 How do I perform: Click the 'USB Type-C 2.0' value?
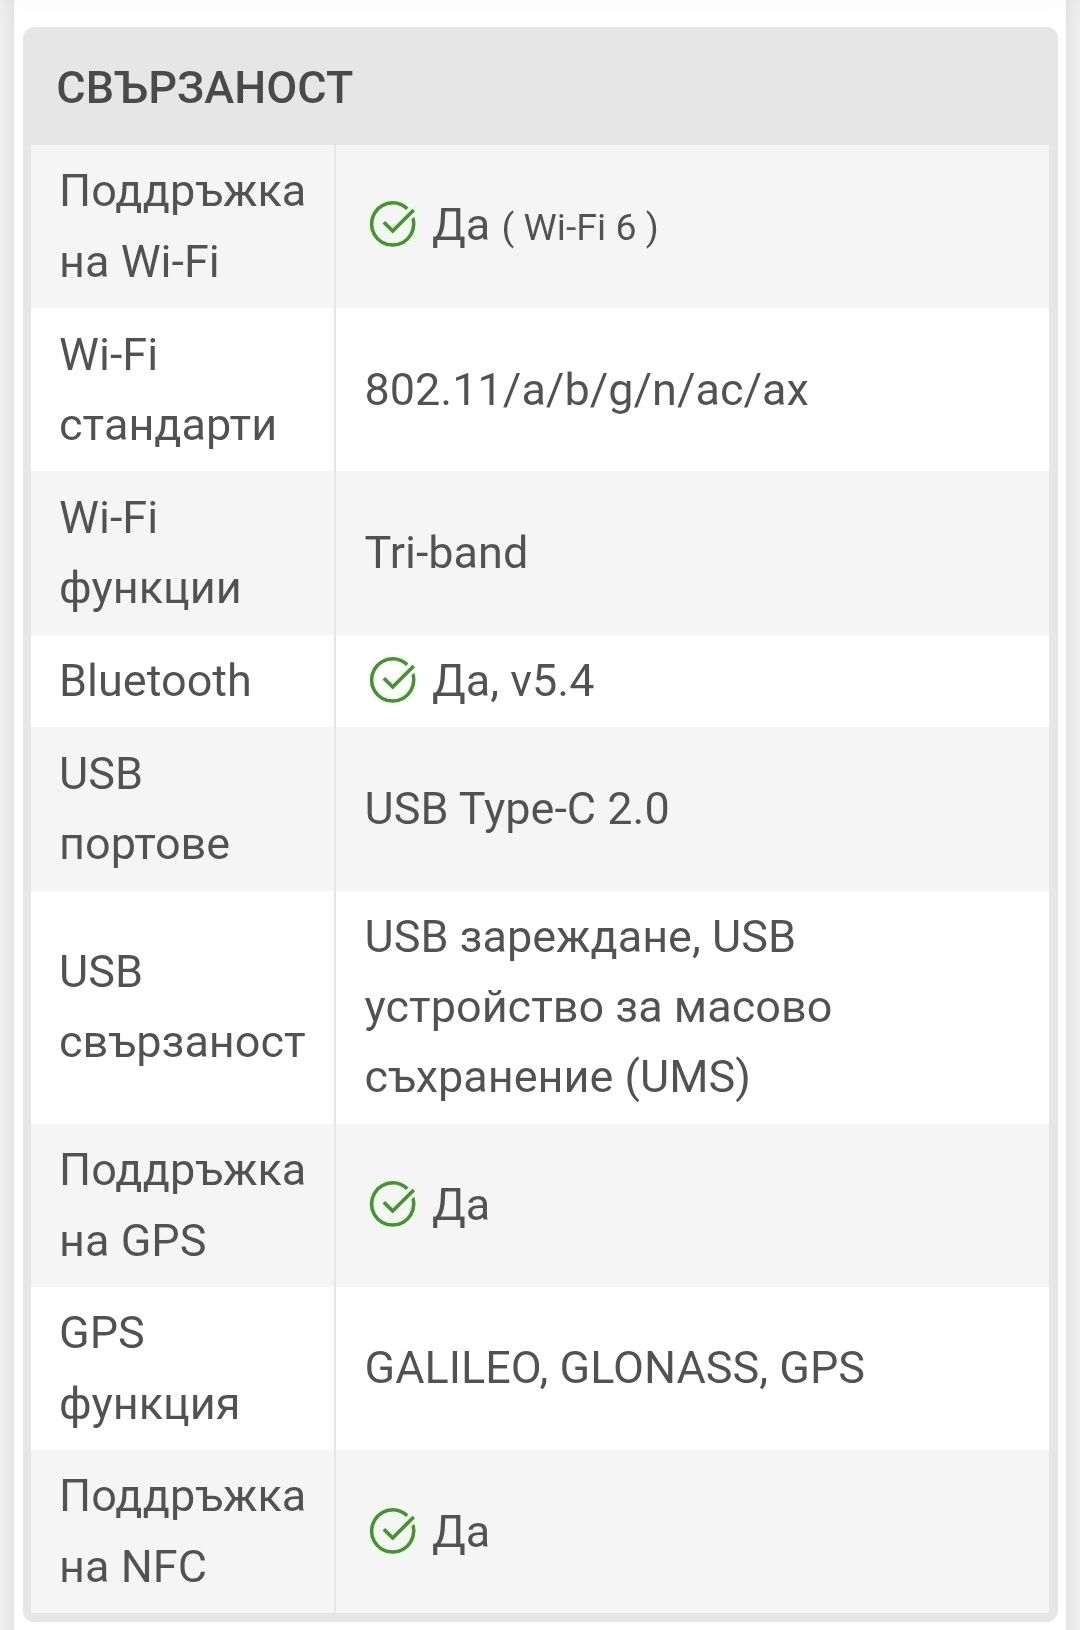tap(517, 809)
